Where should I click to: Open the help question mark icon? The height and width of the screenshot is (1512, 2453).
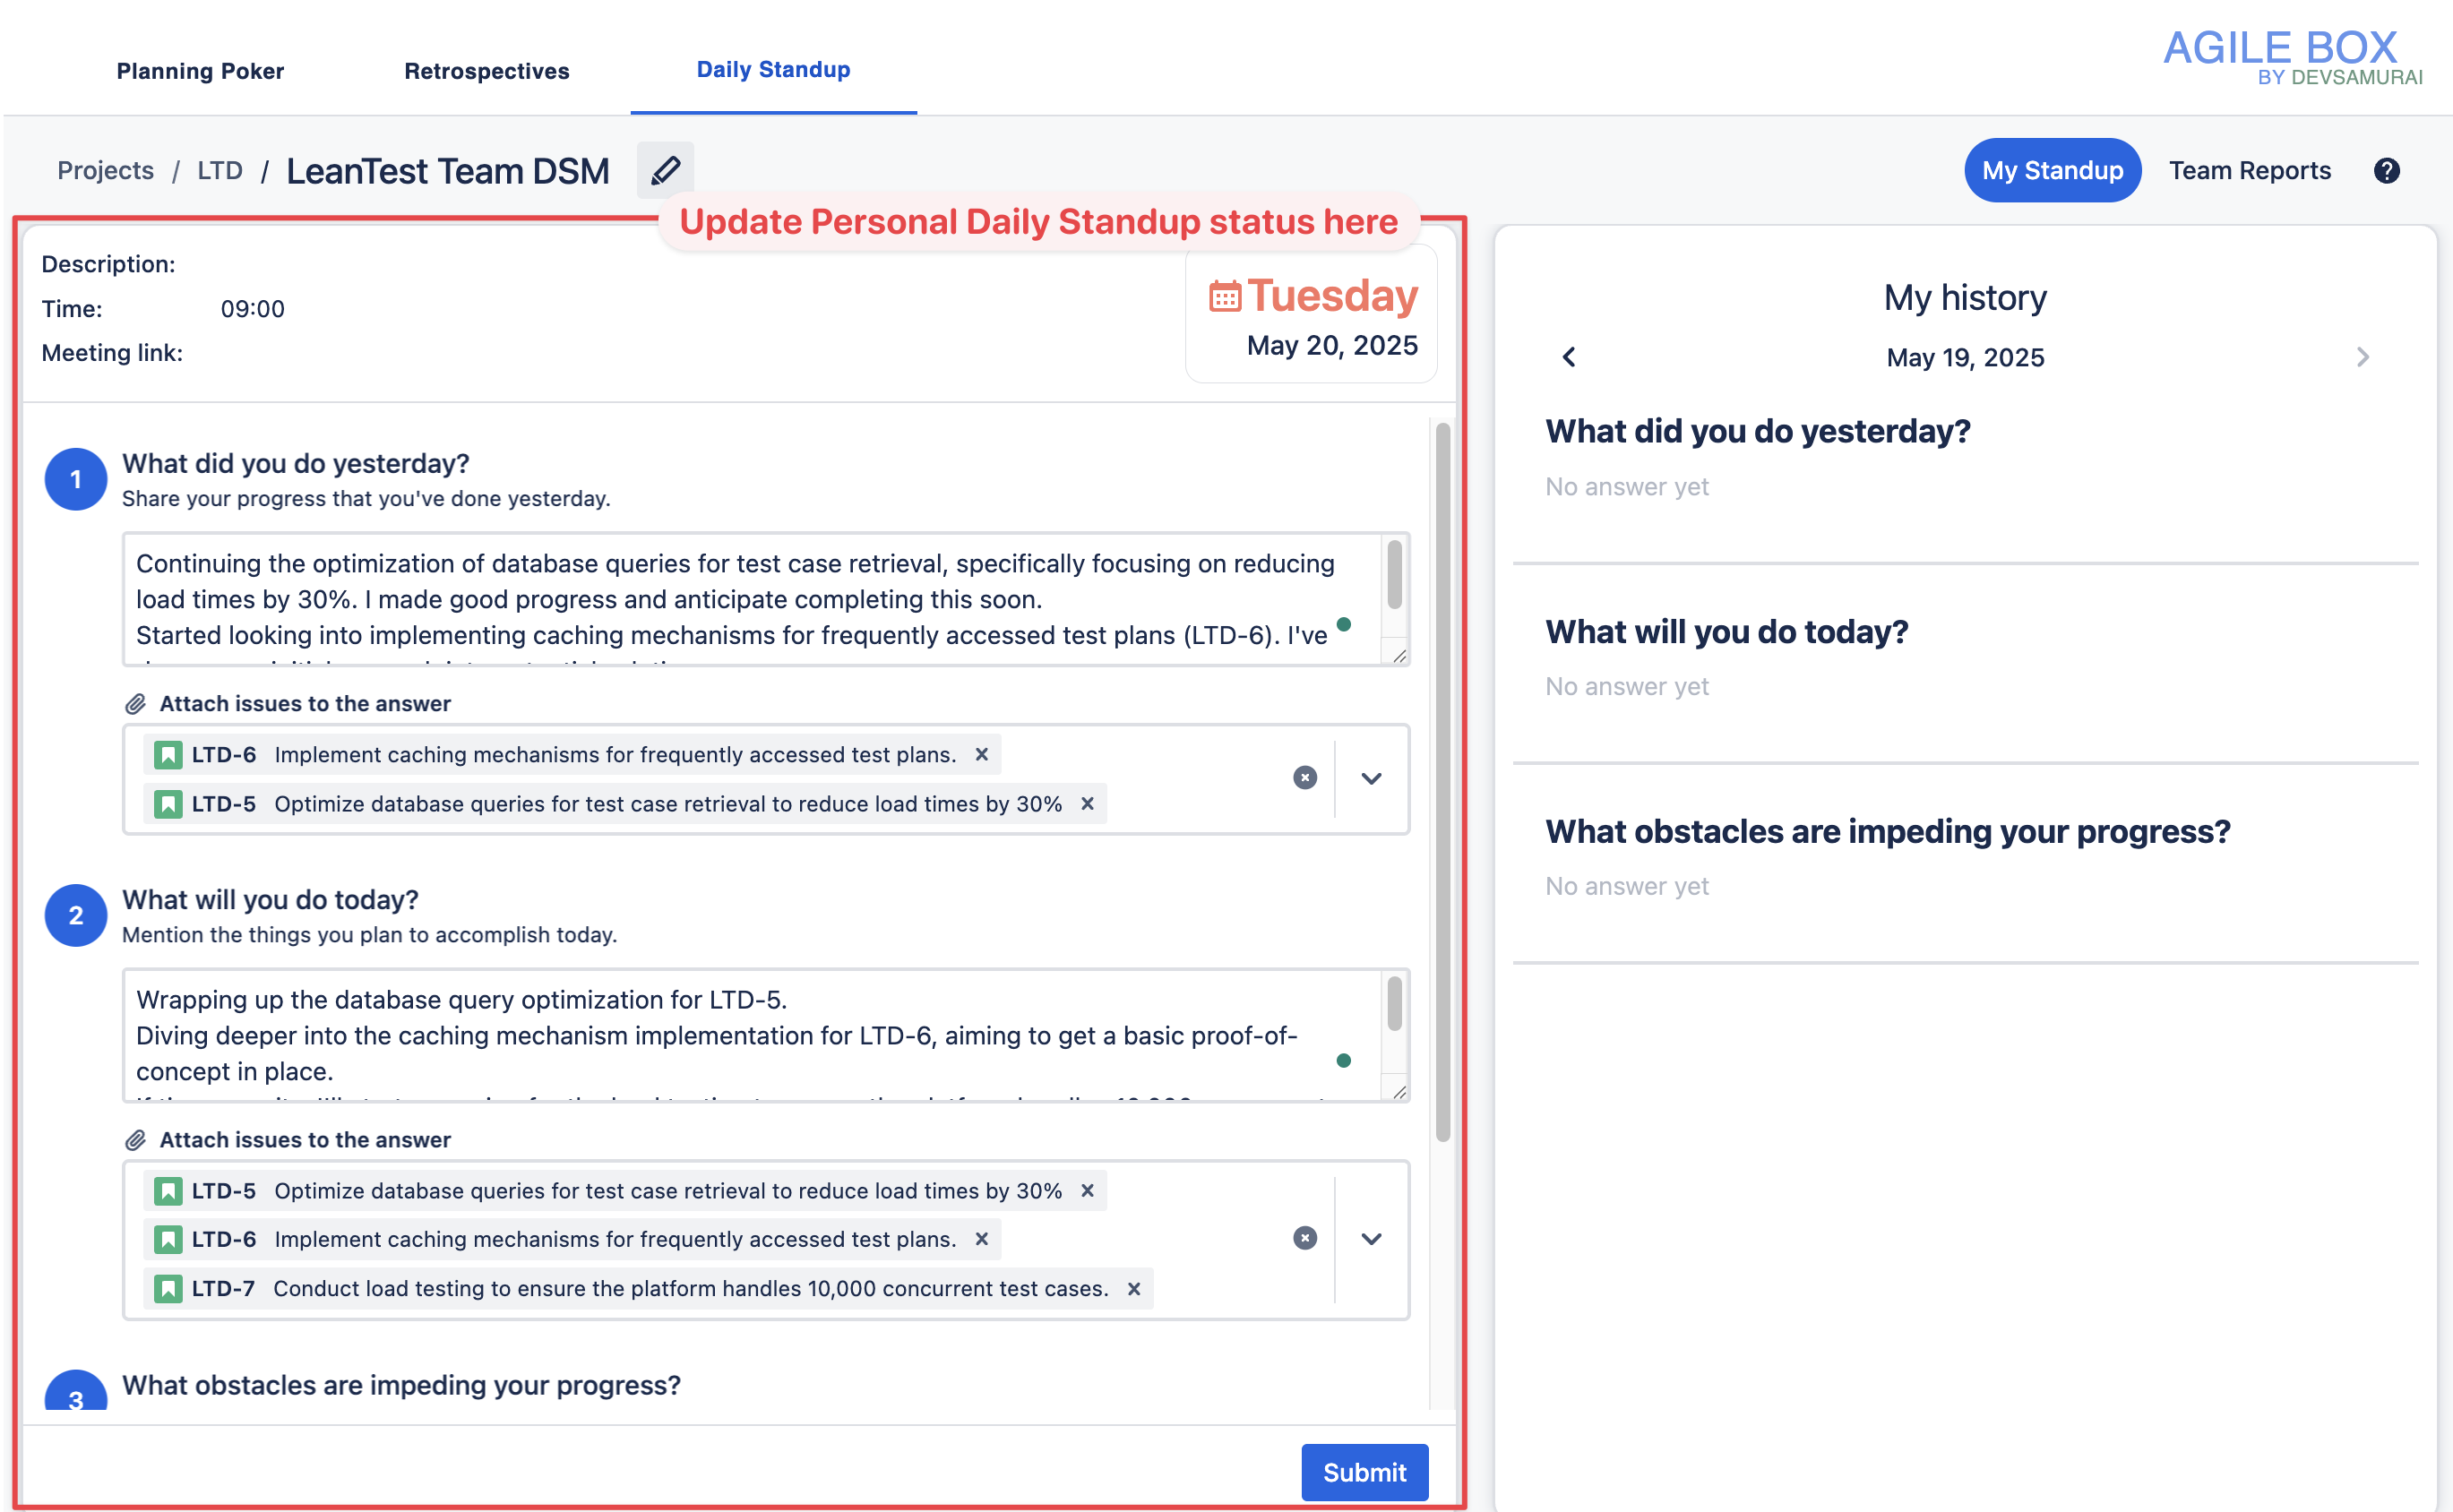click(x=2386, y=171)
